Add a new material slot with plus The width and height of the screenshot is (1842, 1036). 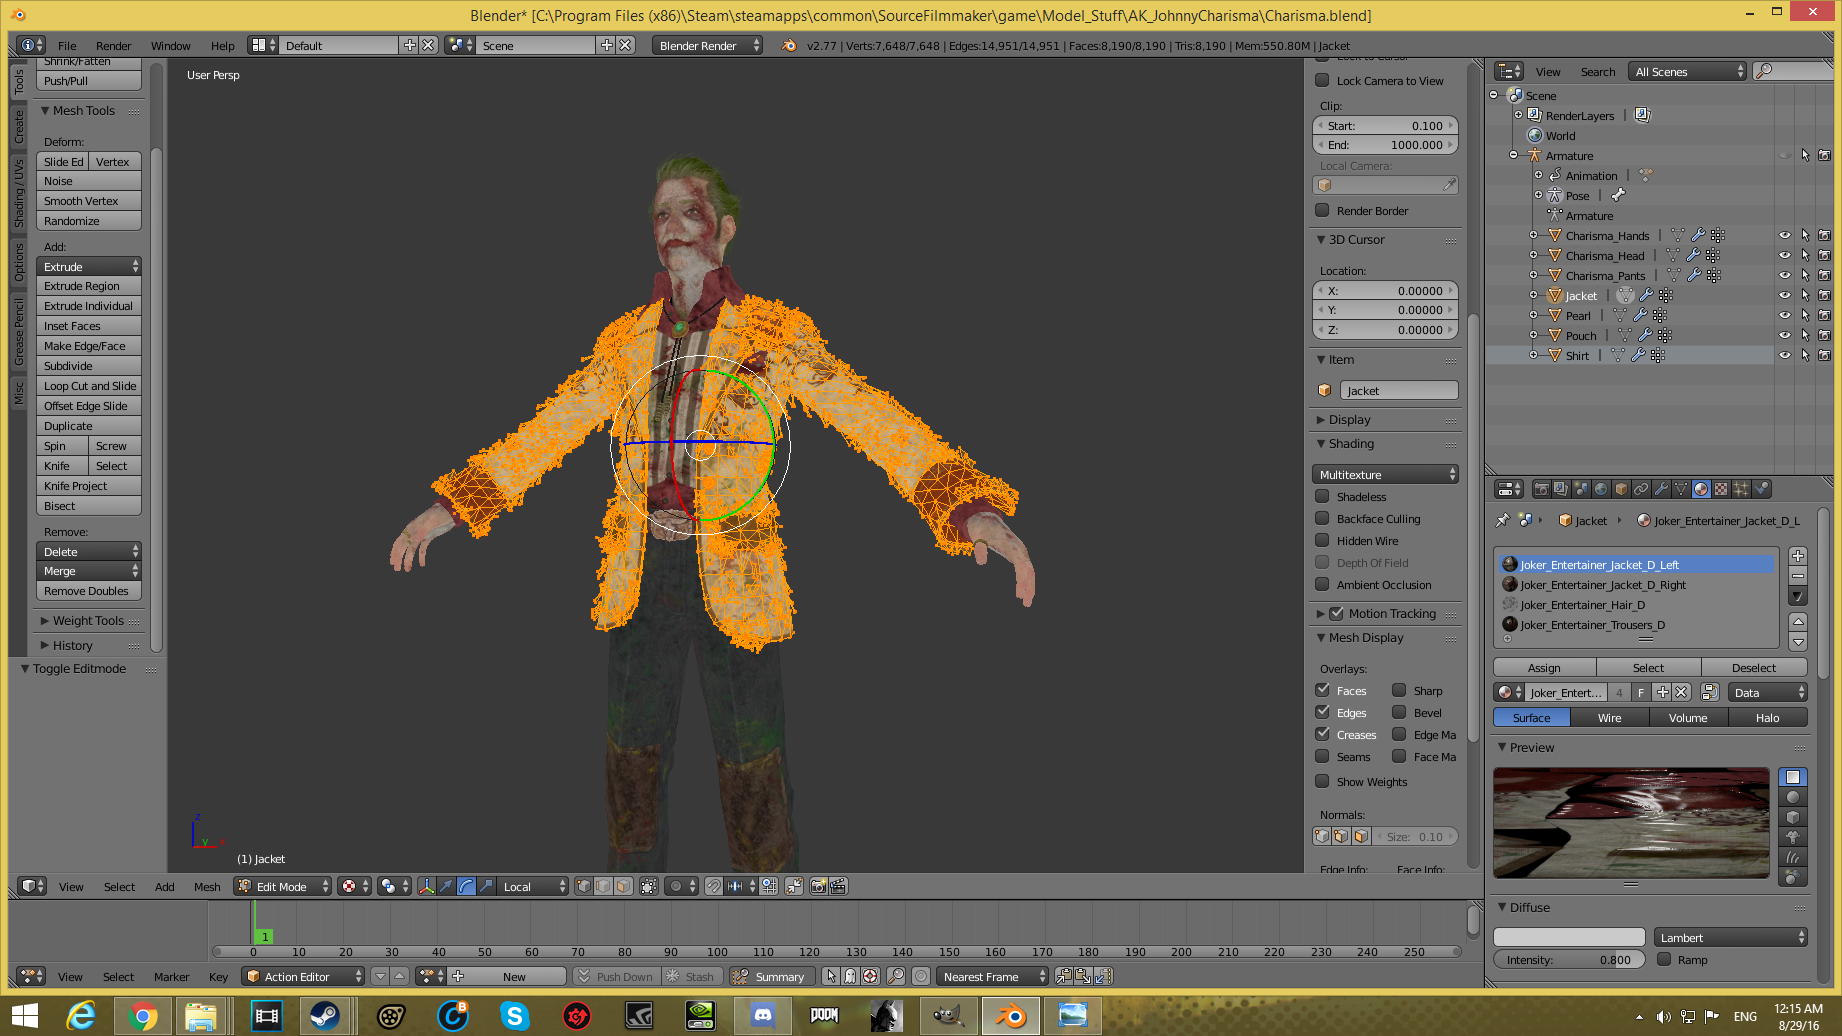(x=1797, y=556)
